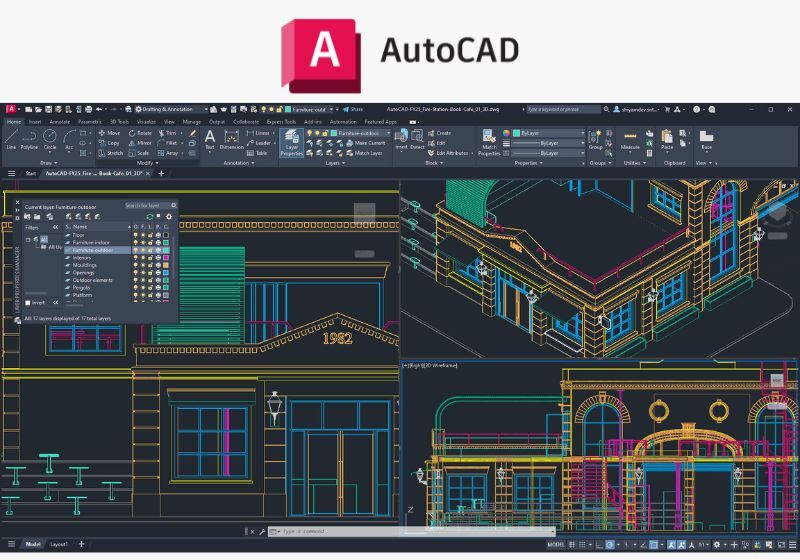
Task: Activate the Stretch tool
Action: pos(110,153)
